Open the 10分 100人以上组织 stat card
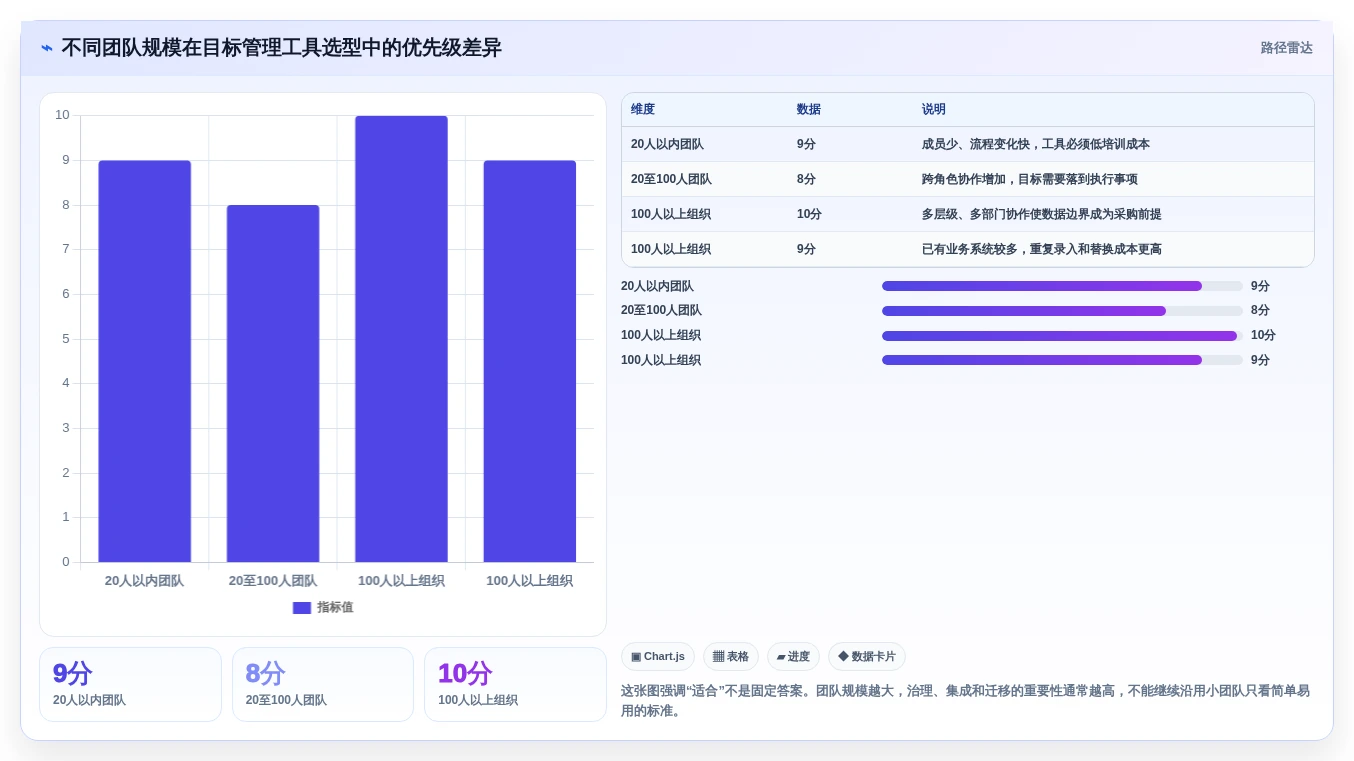The image size is (1354, 761). point(515,684)
